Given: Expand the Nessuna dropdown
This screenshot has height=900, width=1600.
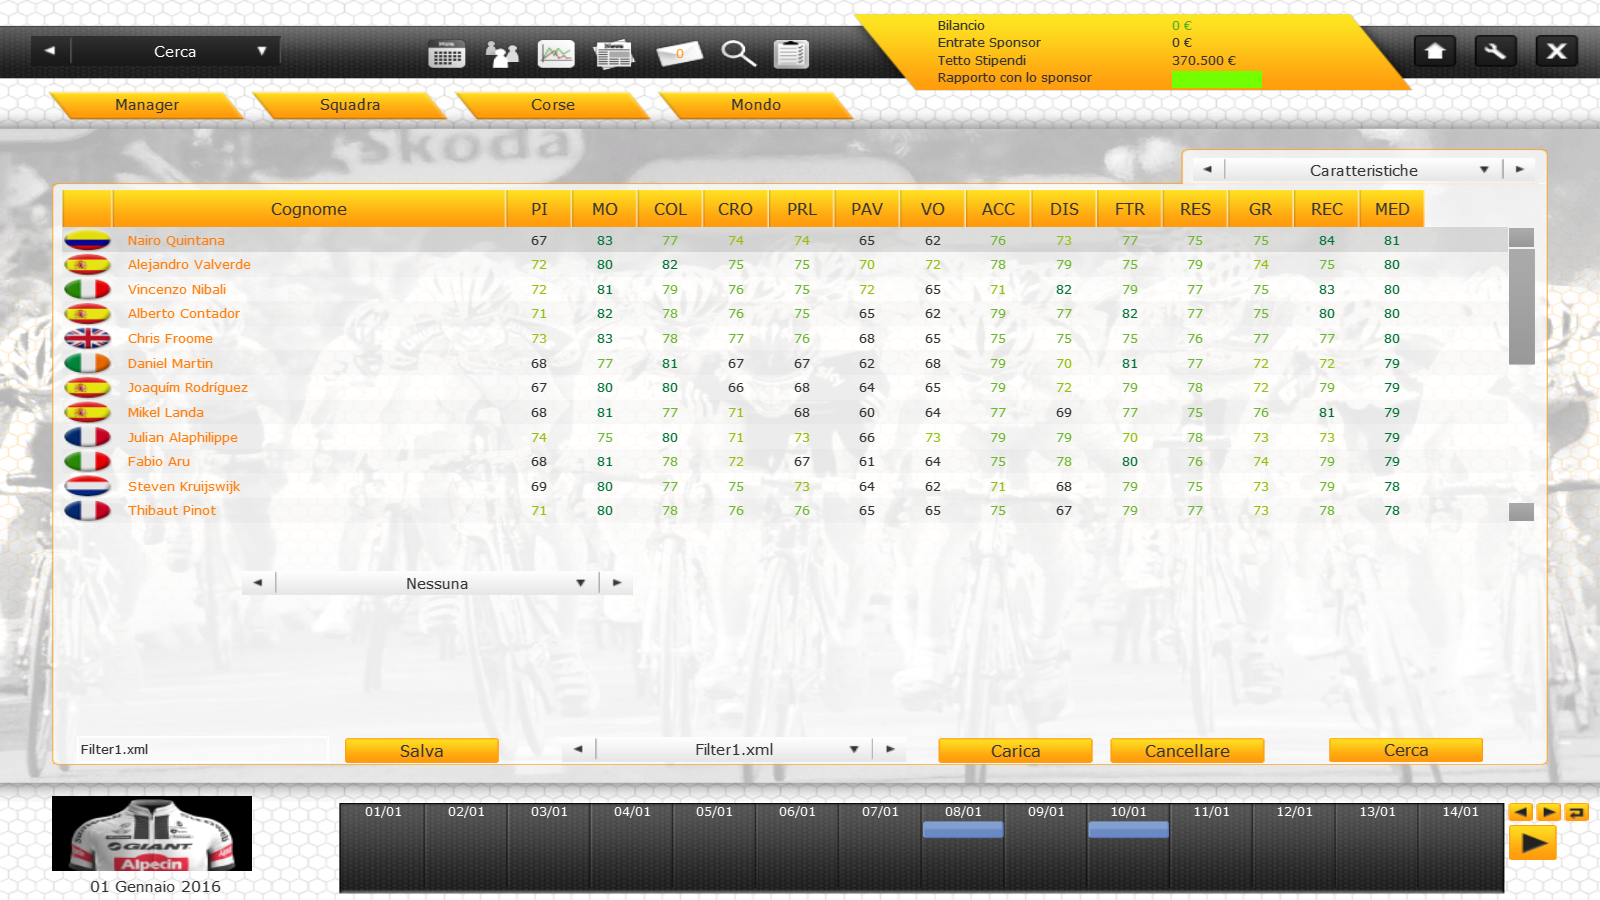Looking at the screenshot, I should tap(437, 583).
